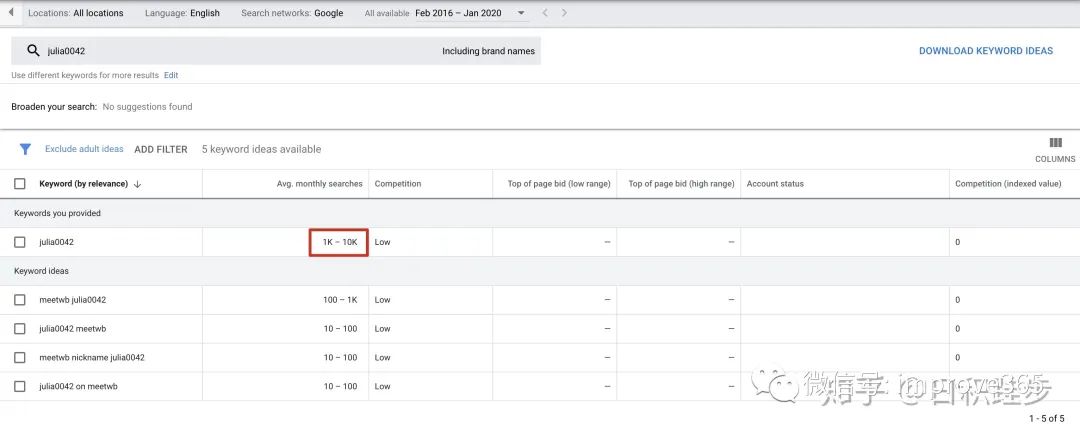Screen dimensions: 1080x435
Task: Change Search networks: Google setting
Action: click(x=292, y=13)
